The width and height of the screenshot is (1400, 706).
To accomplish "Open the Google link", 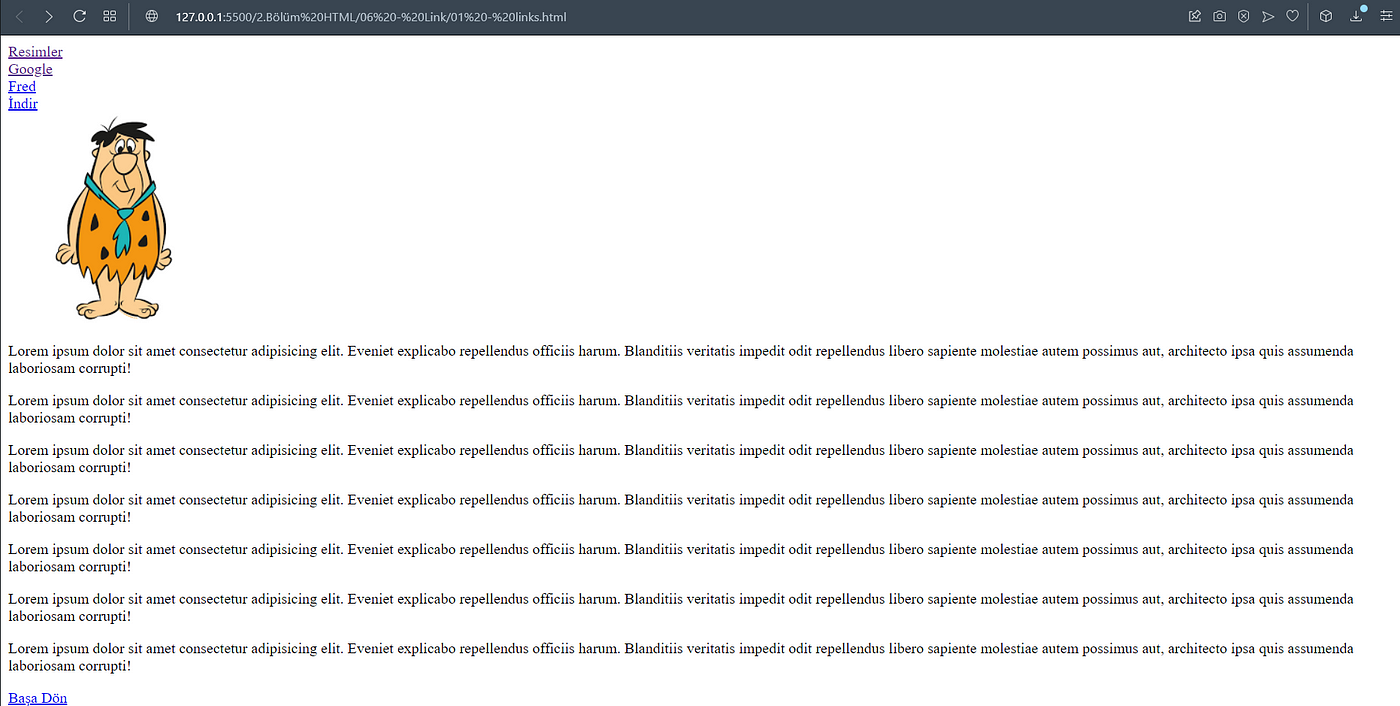I will click(30, 69).
